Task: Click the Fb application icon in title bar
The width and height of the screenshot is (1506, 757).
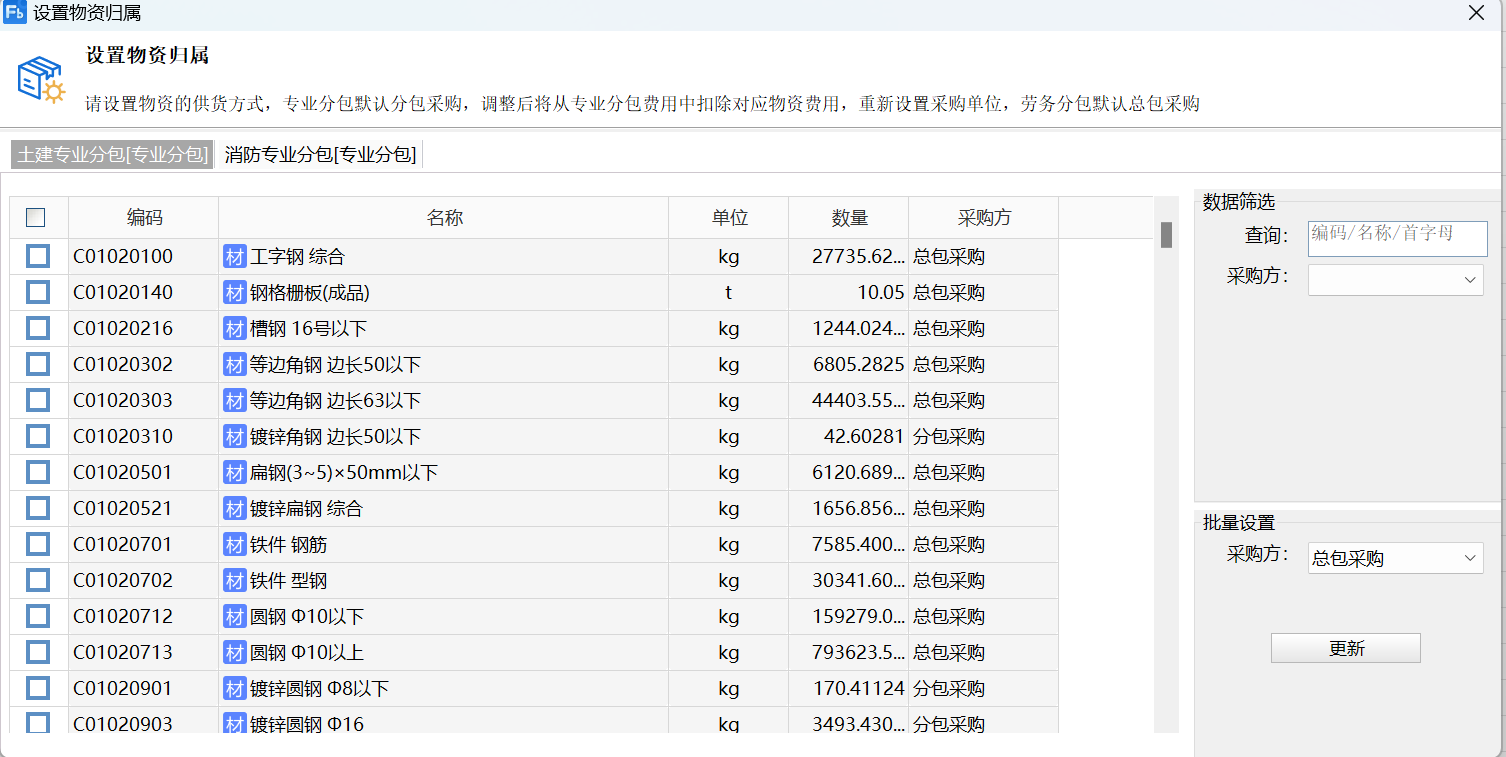Action: point(15,13)
